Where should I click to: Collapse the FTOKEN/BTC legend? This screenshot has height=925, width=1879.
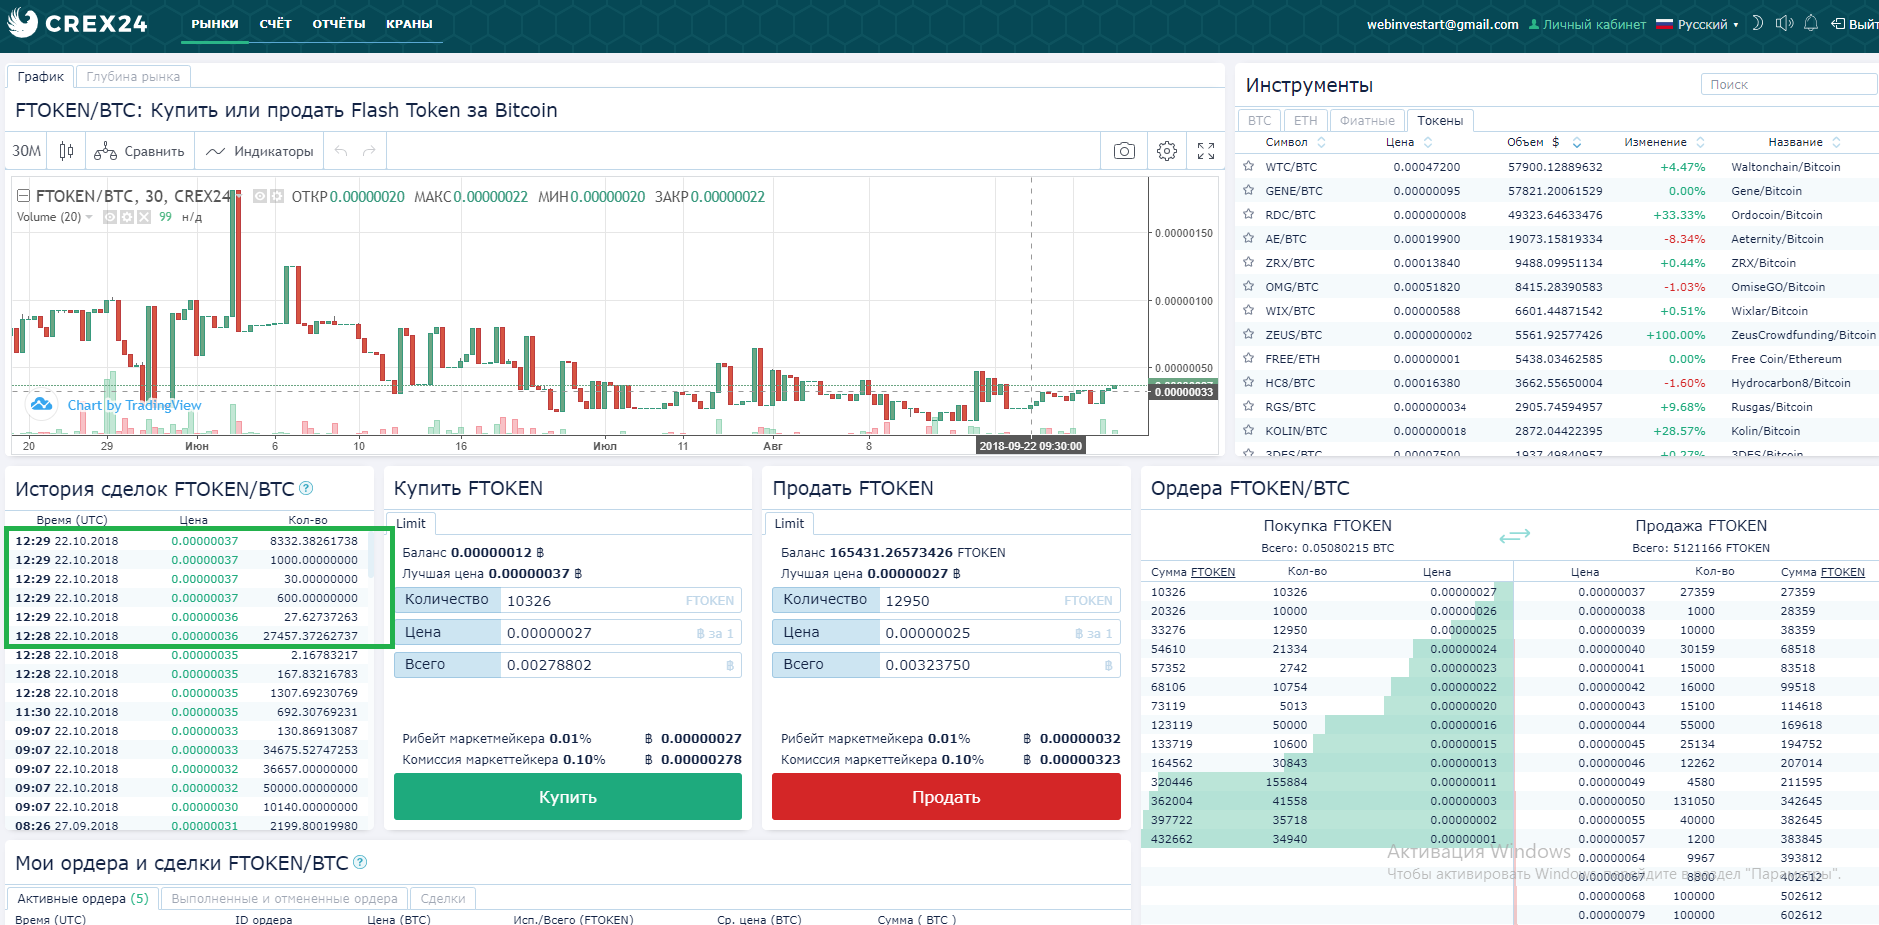24,196
